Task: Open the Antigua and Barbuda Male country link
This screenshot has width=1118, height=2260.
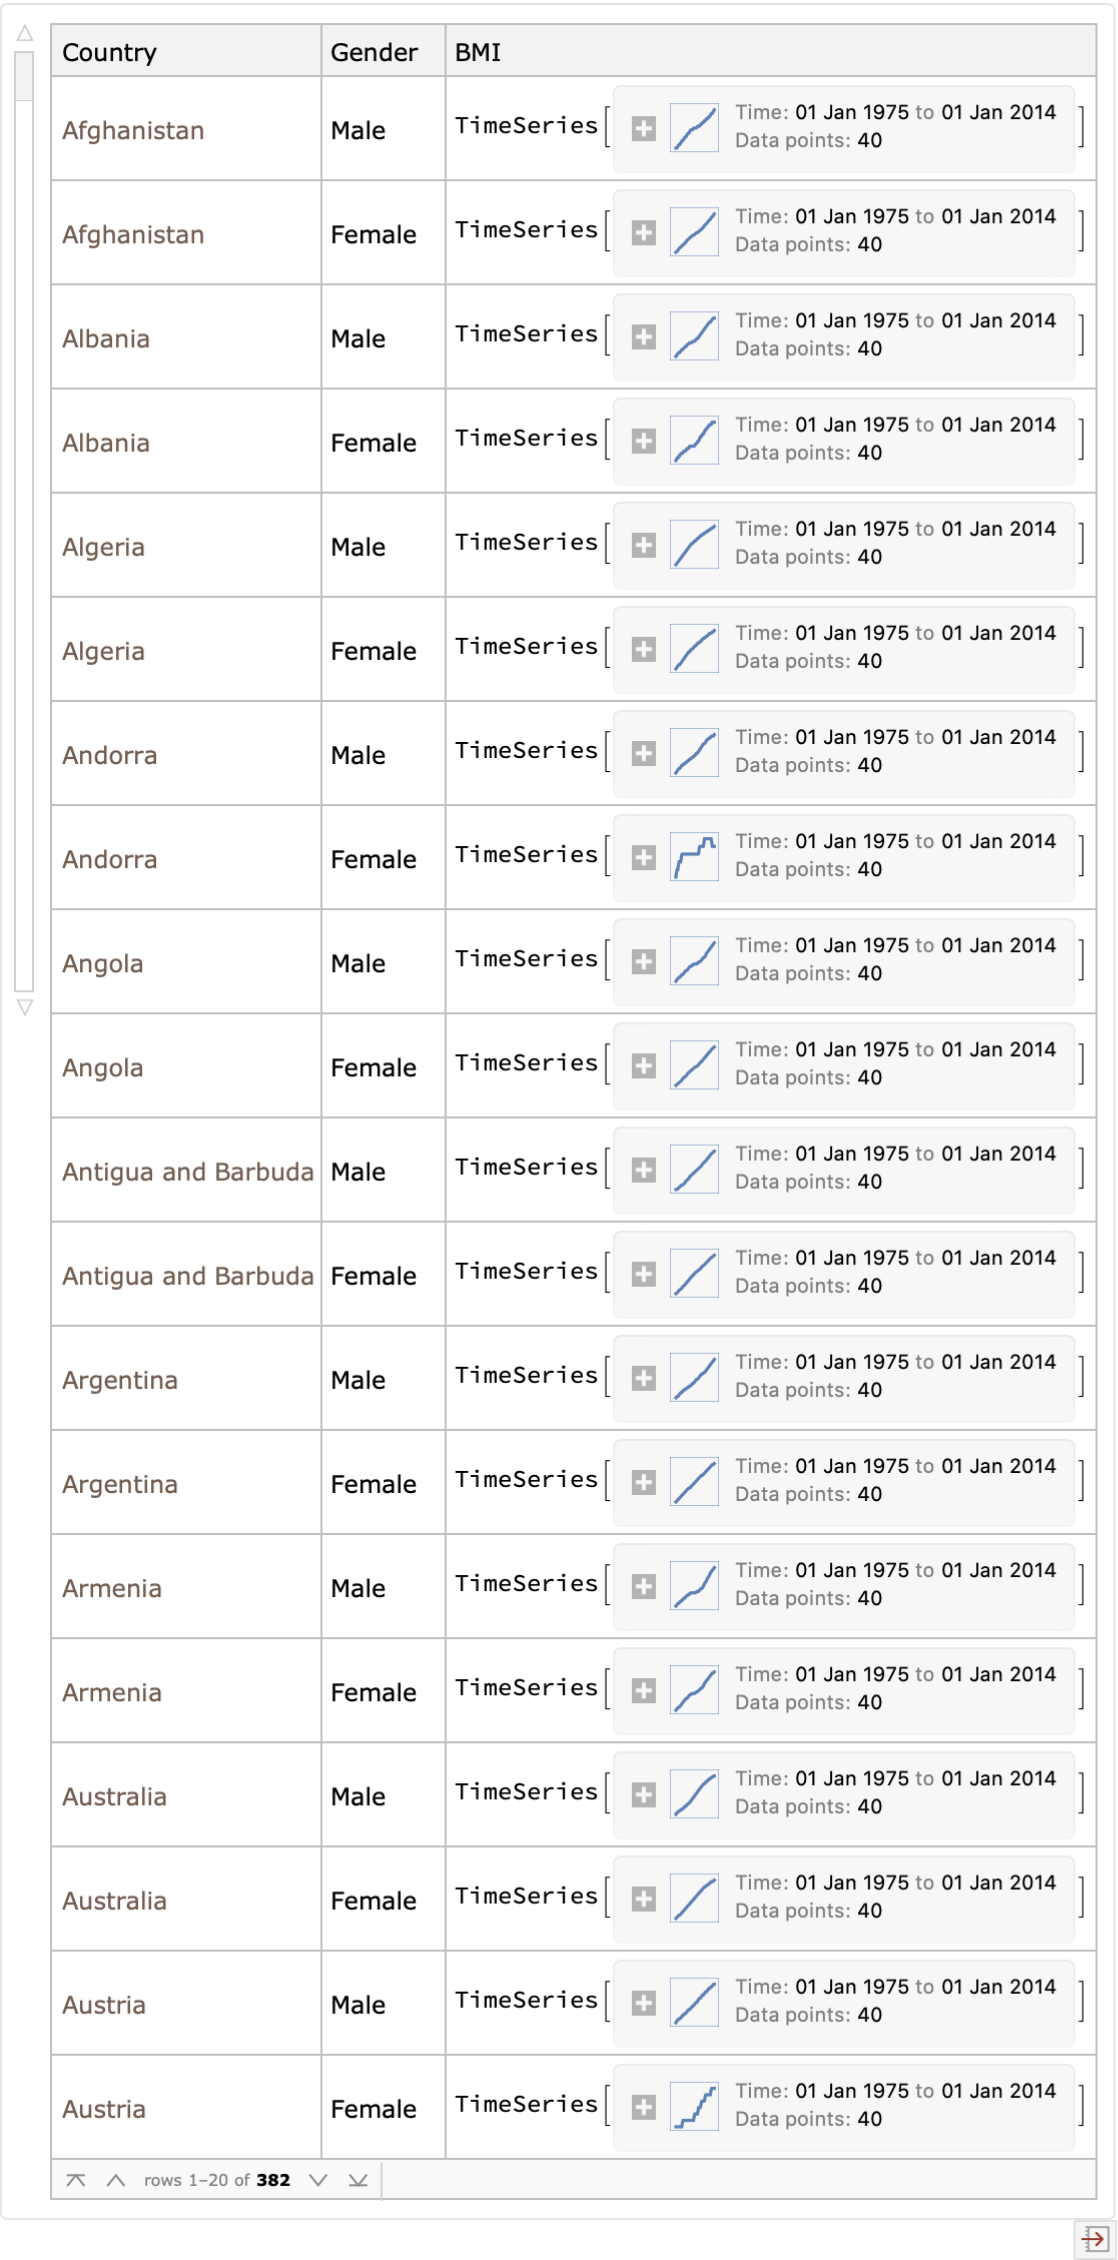Action: (x=188, y=1172)
